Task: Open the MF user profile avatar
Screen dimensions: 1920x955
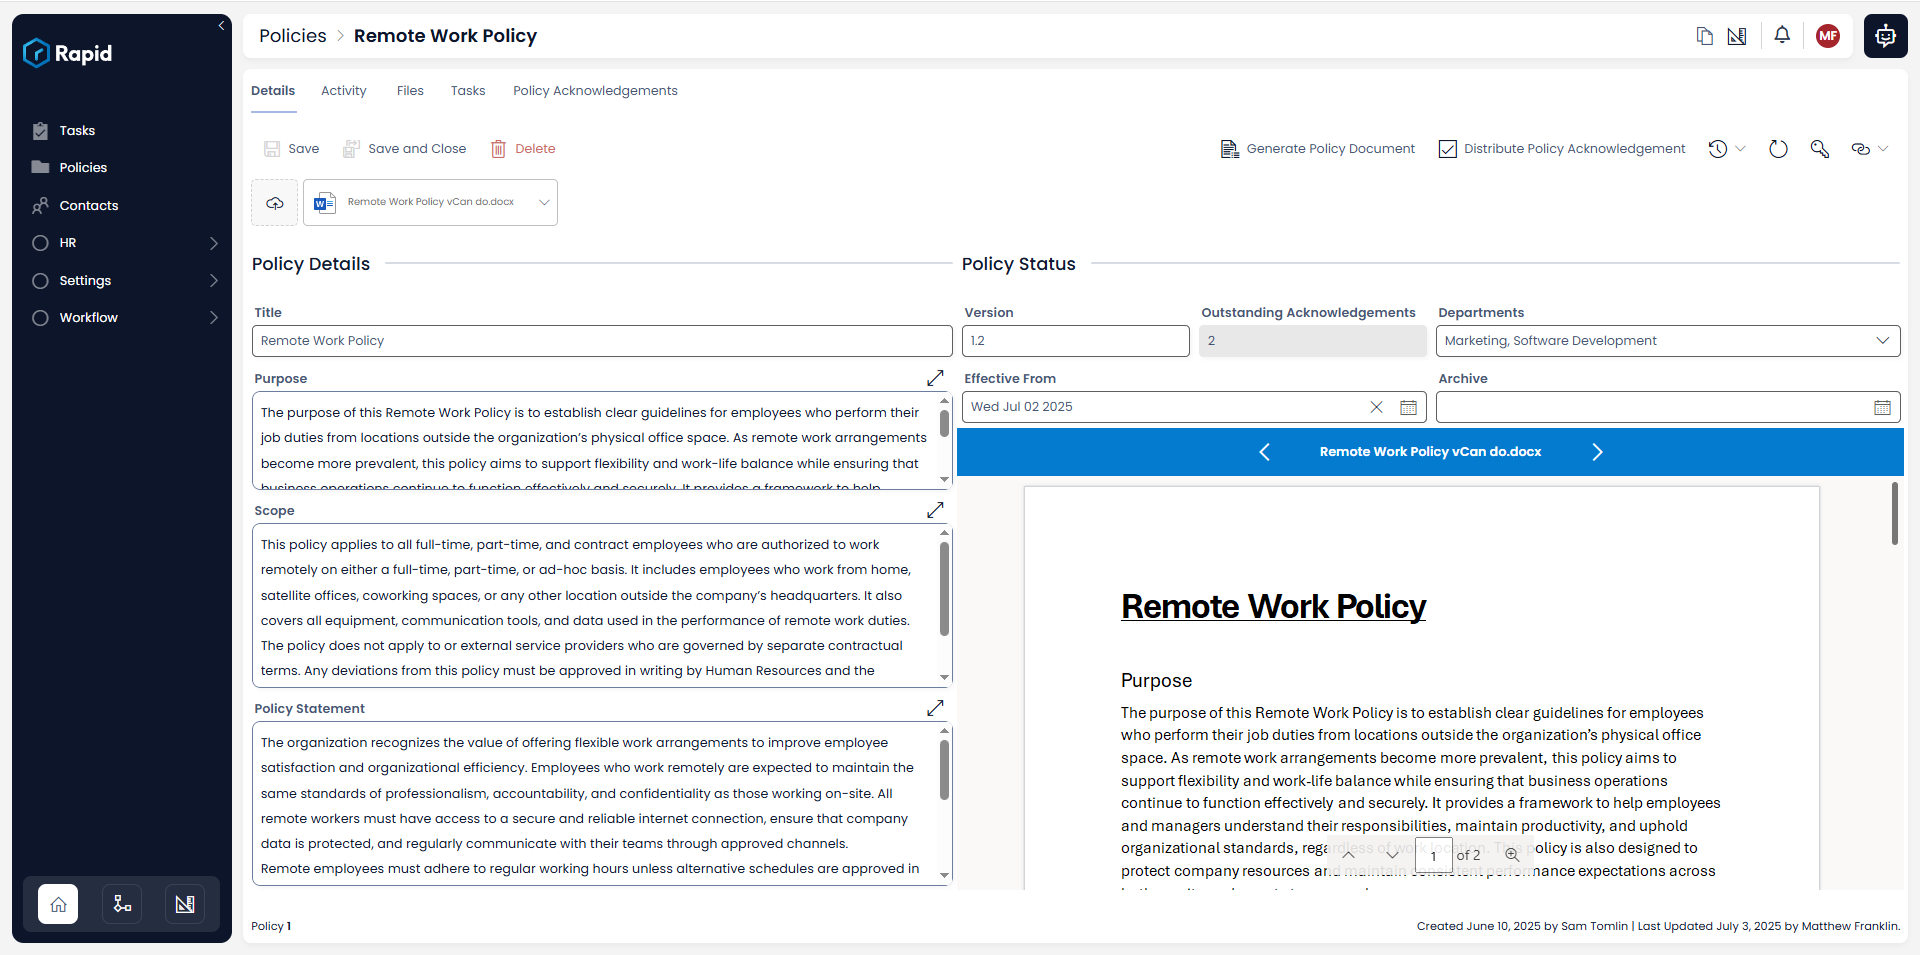Action: (1828, 36)
